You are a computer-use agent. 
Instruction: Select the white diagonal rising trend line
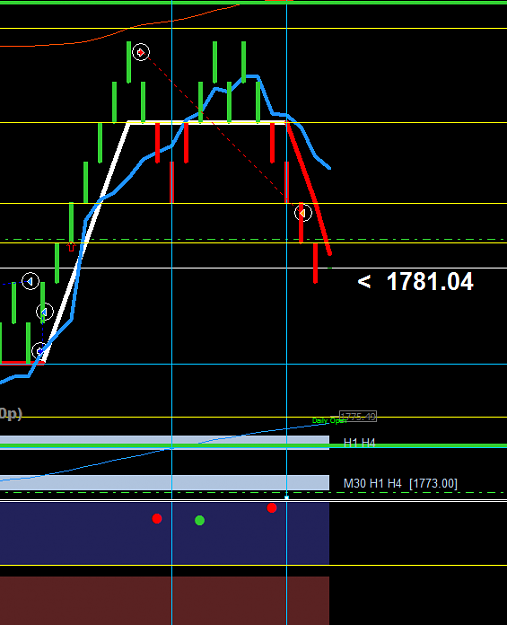point(86,242)
